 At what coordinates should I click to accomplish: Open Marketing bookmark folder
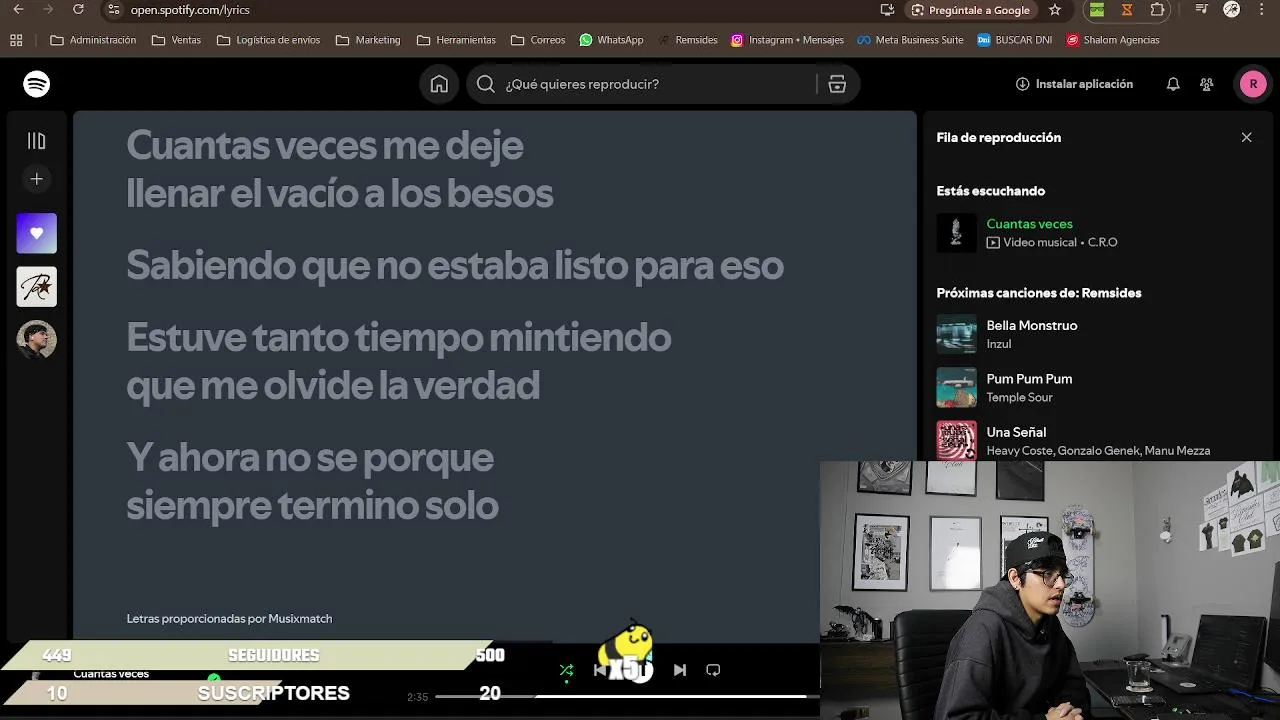[368, 40]
